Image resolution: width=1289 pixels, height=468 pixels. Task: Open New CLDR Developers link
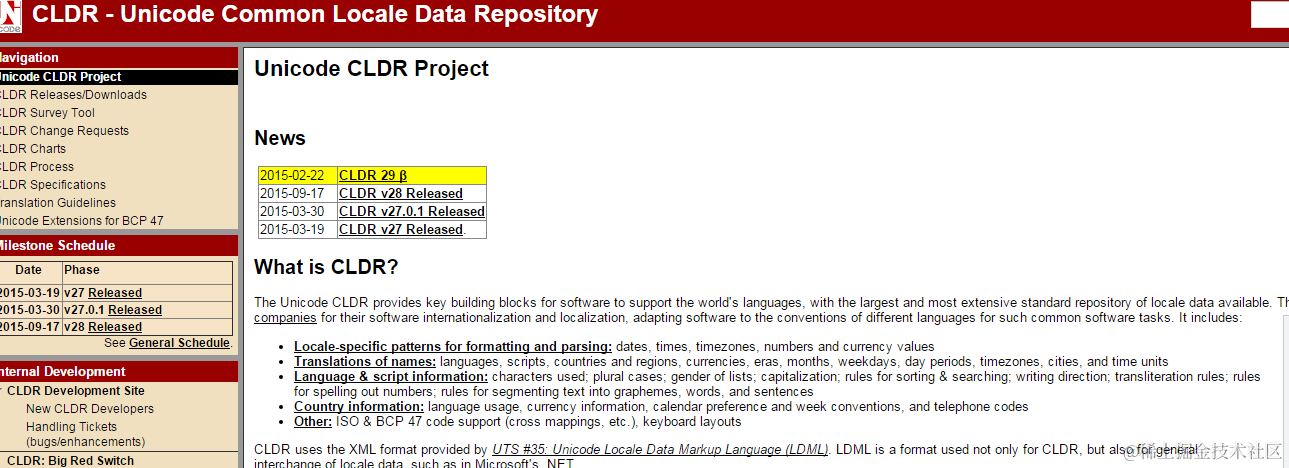pyautogui.click(x=90, y=409)
